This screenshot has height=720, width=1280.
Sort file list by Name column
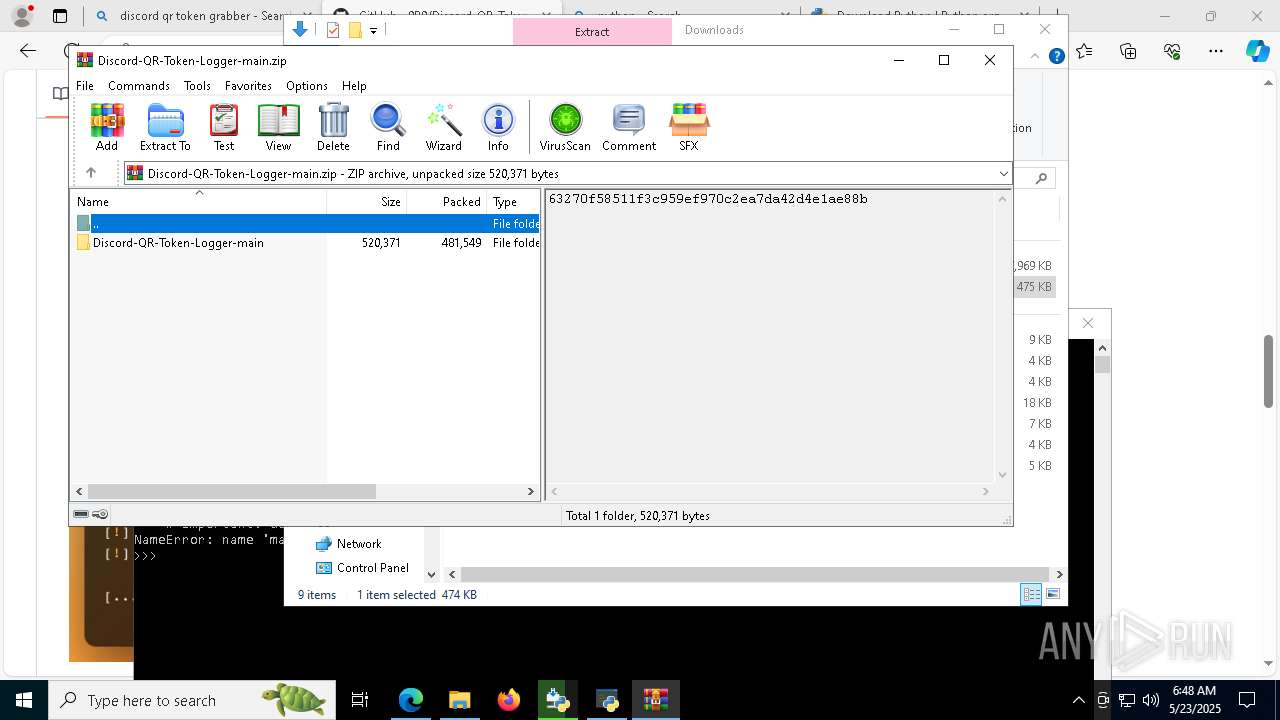pos(198,201)
